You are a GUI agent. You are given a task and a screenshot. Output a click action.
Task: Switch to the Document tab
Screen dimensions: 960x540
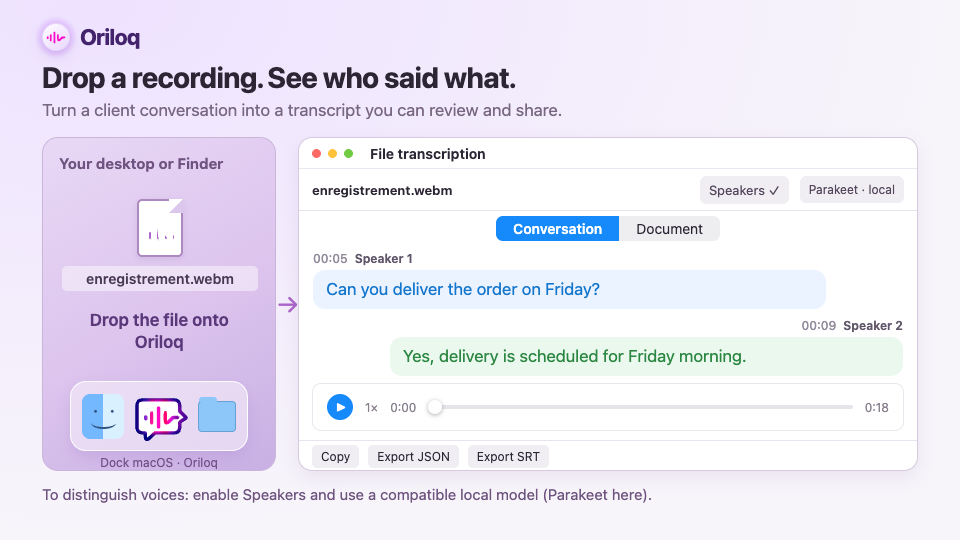(x=669, y=229)
